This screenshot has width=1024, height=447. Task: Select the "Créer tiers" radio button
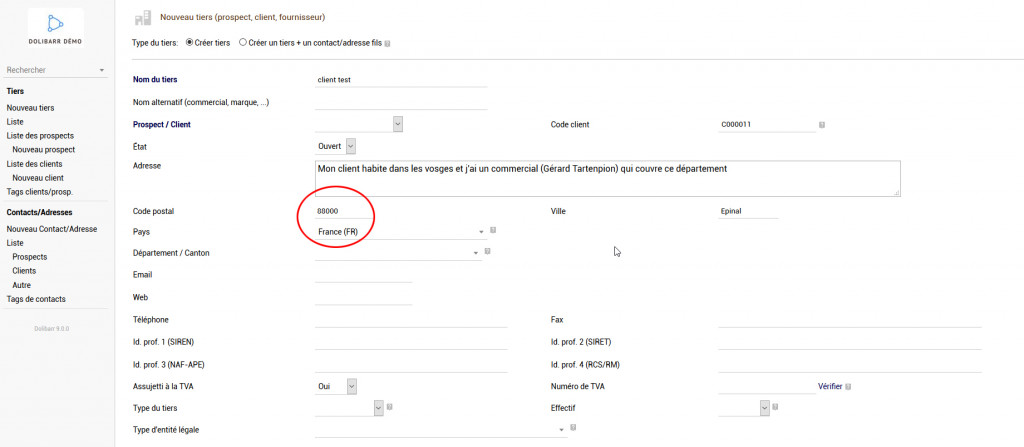190,43
